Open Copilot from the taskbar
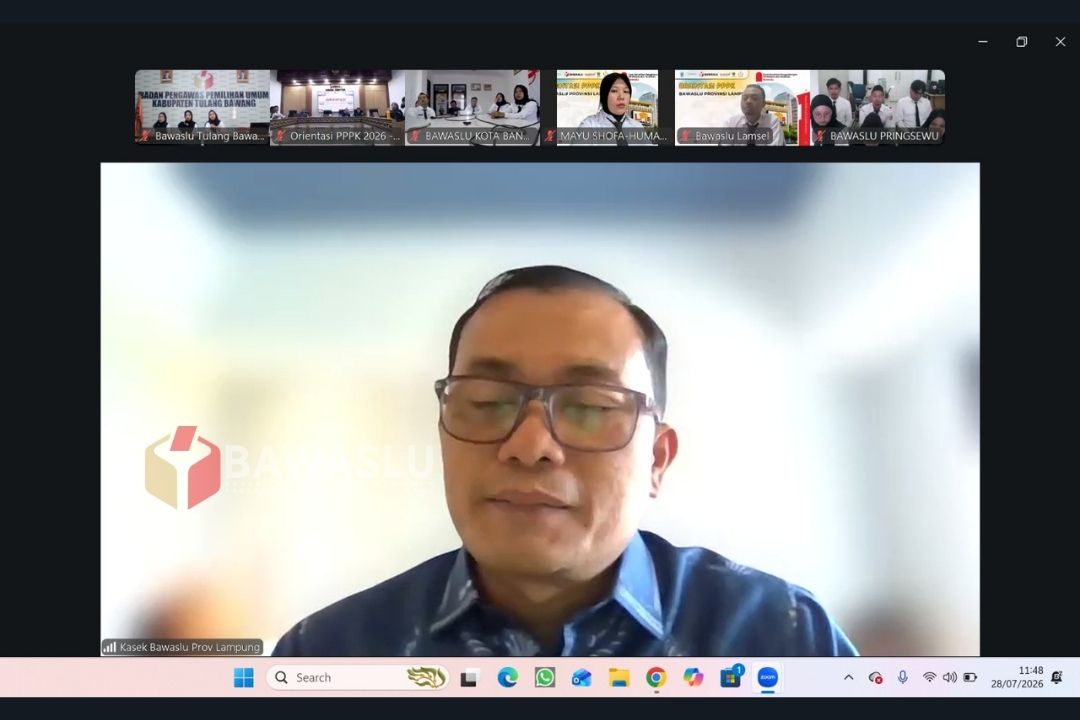This screenshot has width=1080, height=720. (x=693, y=678)
